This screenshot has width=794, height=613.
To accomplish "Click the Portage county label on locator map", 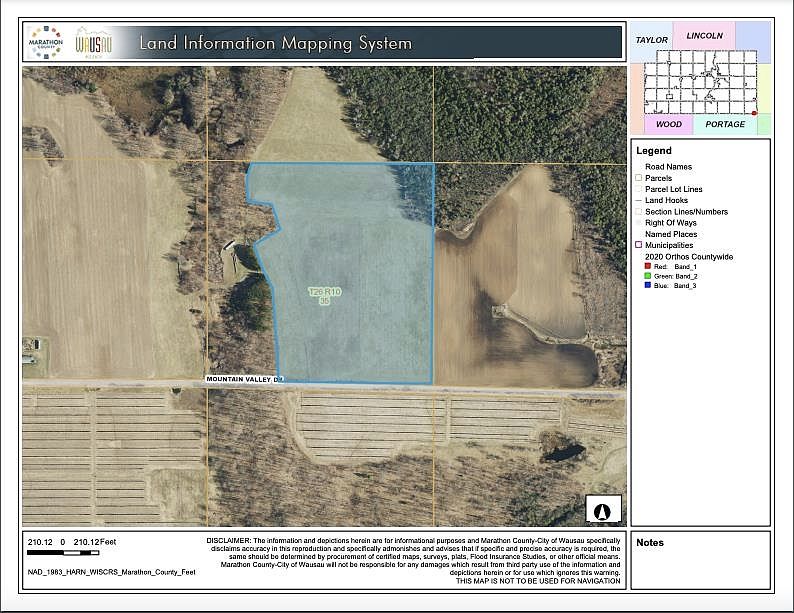I will coord(725,125).
